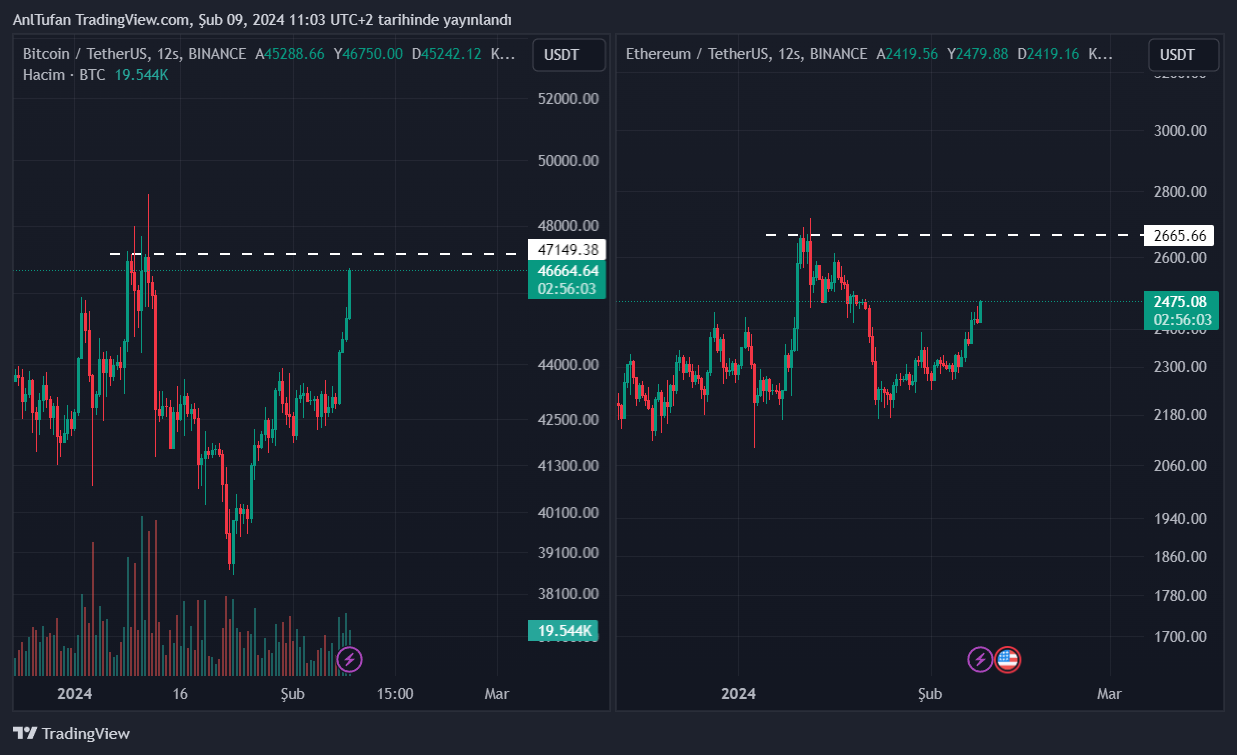
Task: Click the green 2475.08 current price label
Action: (1180, 301)
